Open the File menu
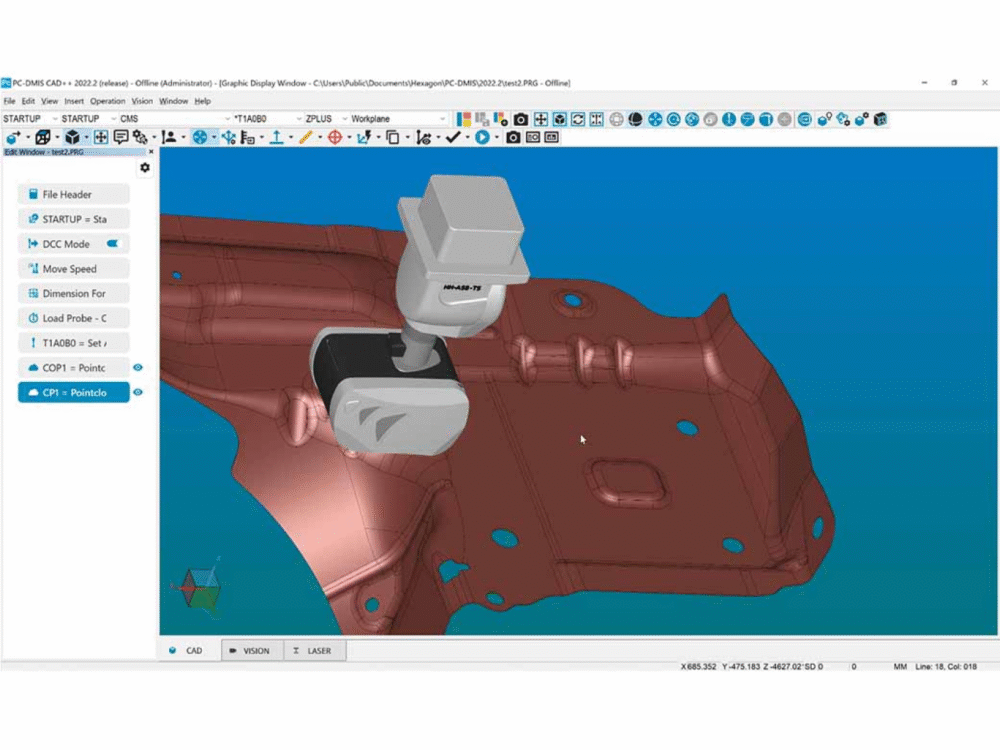 tap(10, 101)
